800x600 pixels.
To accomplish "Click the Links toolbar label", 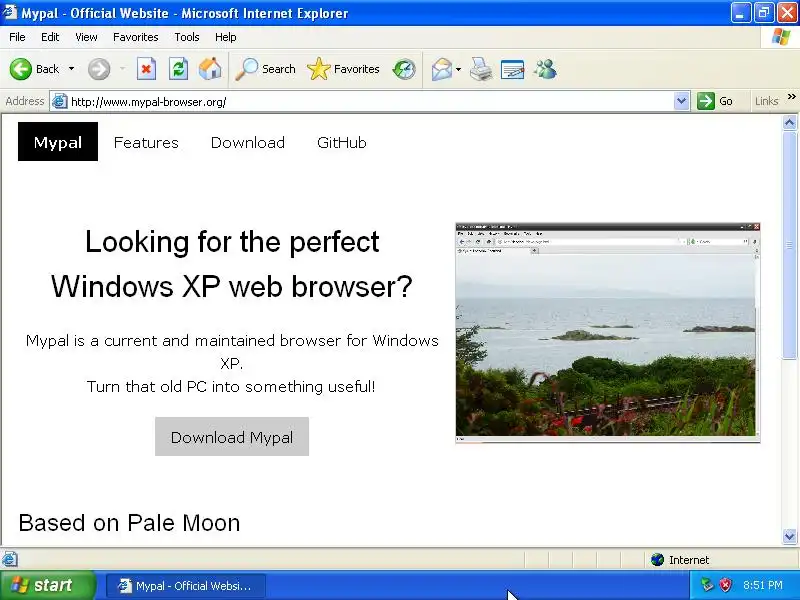I will [x=766, y=101].
